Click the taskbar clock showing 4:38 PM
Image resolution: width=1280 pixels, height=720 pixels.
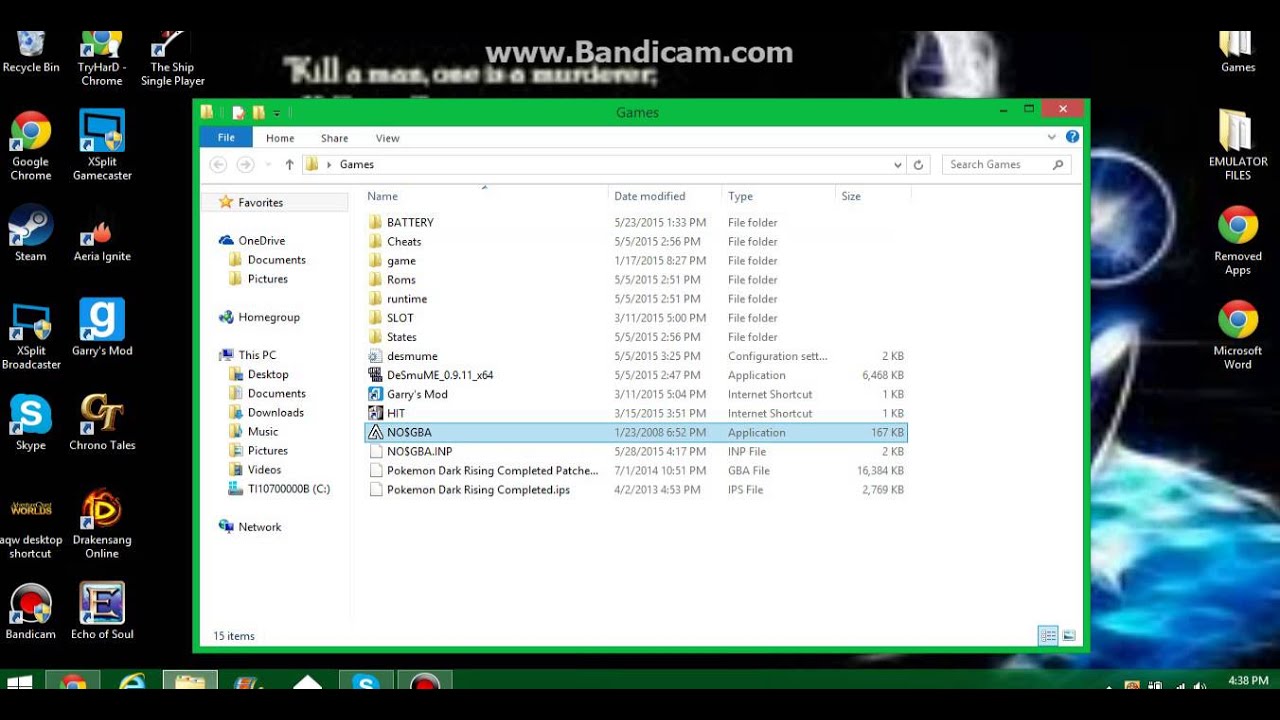pyautogui.click(x=1248, y=681)
